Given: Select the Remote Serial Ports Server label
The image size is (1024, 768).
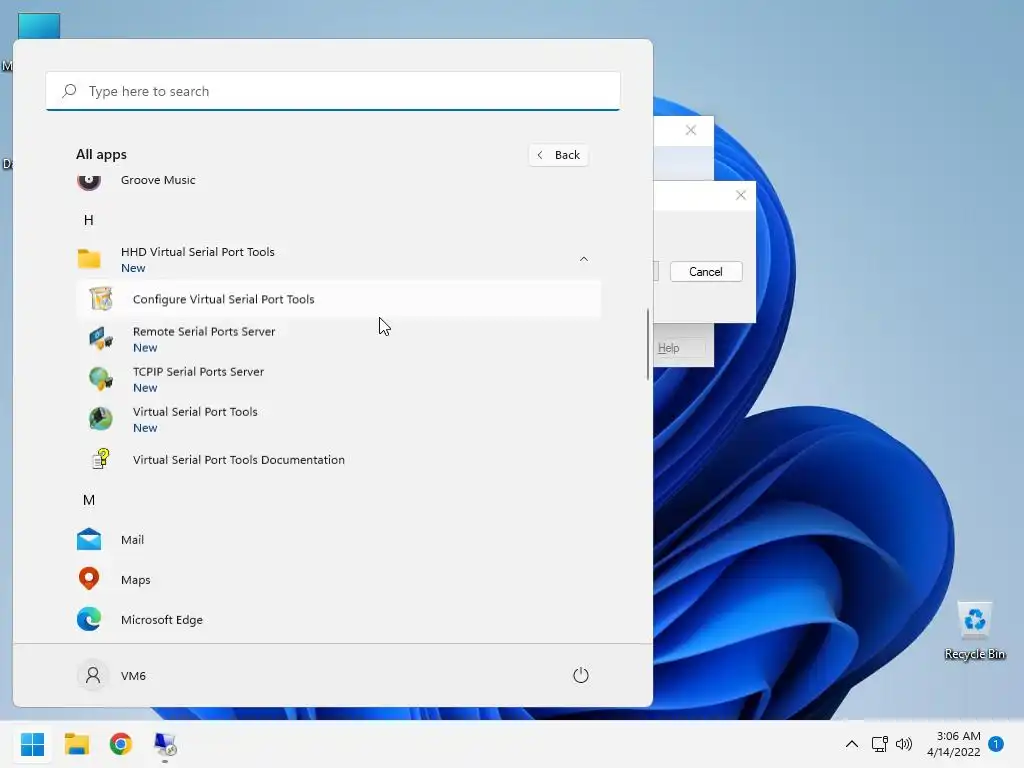Looking at the screenshot, I should (204, 331).
